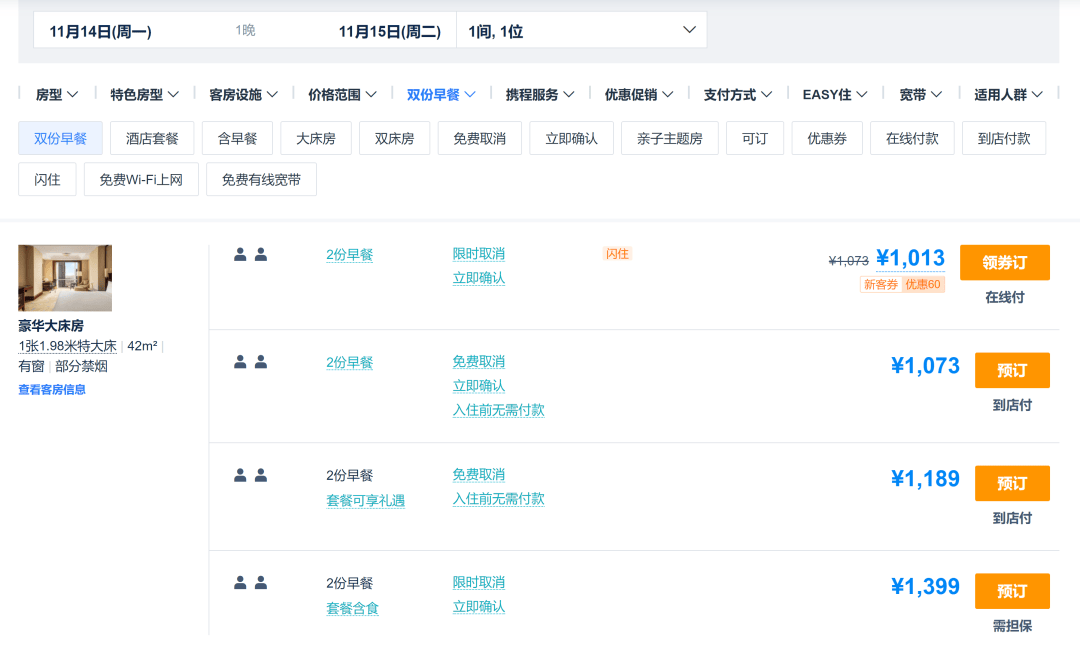The height and width of the screenshot is (655, 1080).
Task: Expand the 房型 dropdown filter
Action: 56,94
